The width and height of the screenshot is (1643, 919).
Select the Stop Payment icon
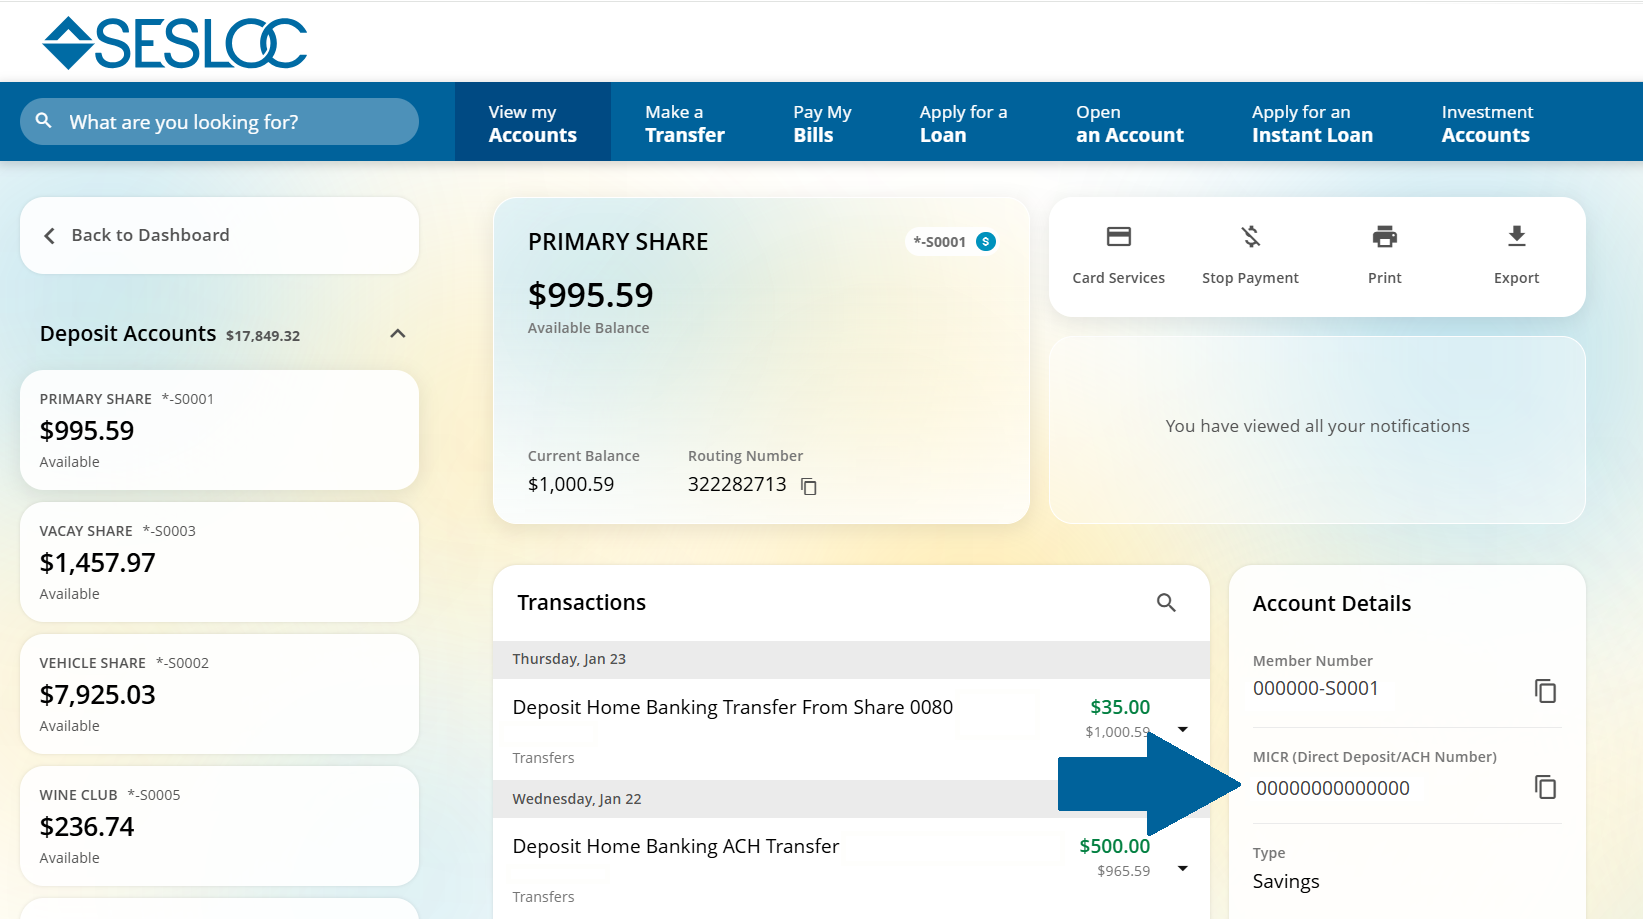tap(1250, 253)
